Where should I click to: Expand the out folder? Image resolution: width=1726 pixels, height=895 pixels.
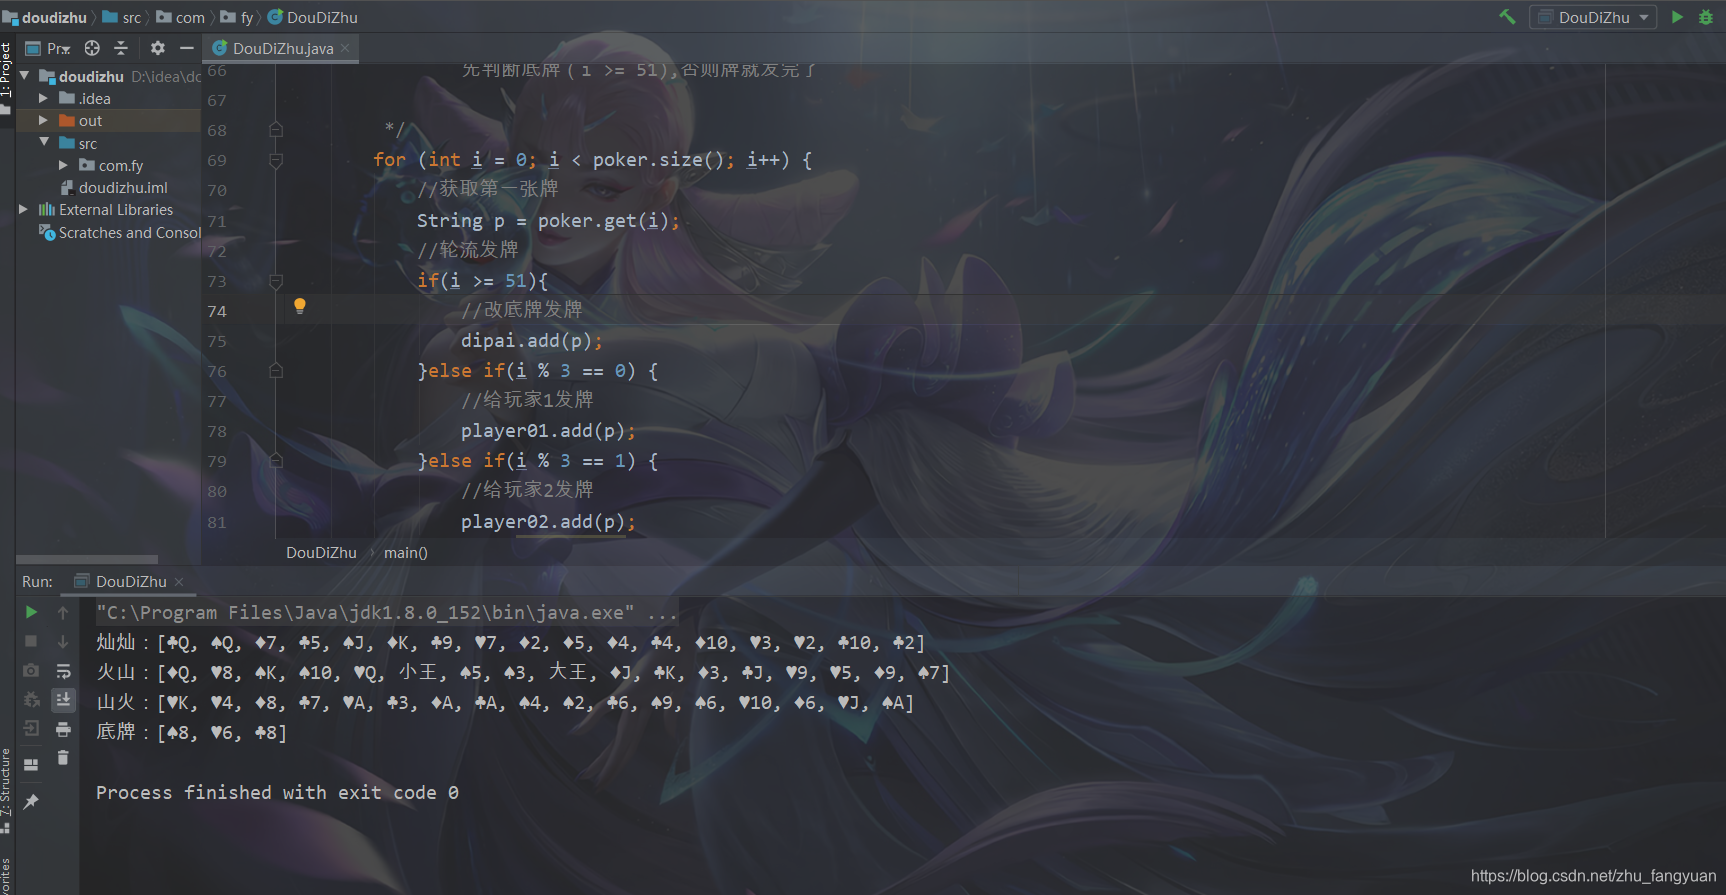(43, 120)
